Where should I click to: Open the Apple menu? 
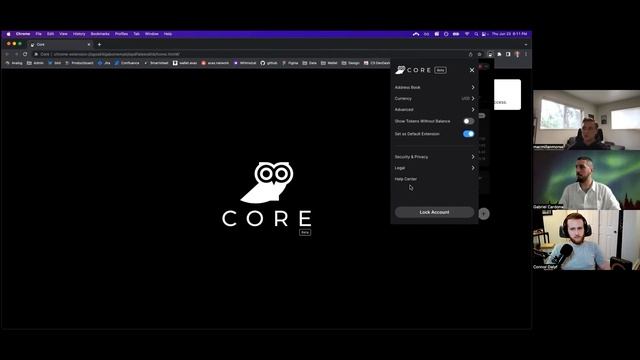click(8, 34)
